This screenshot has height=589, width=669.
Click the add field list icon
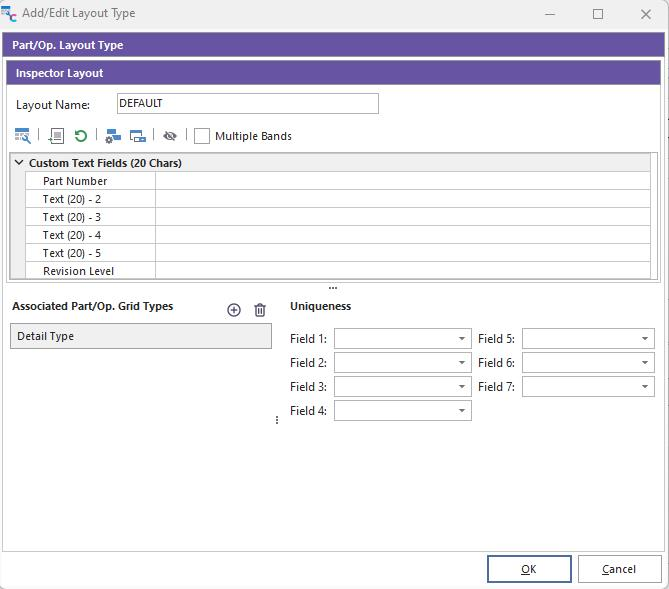pos(56,136)
